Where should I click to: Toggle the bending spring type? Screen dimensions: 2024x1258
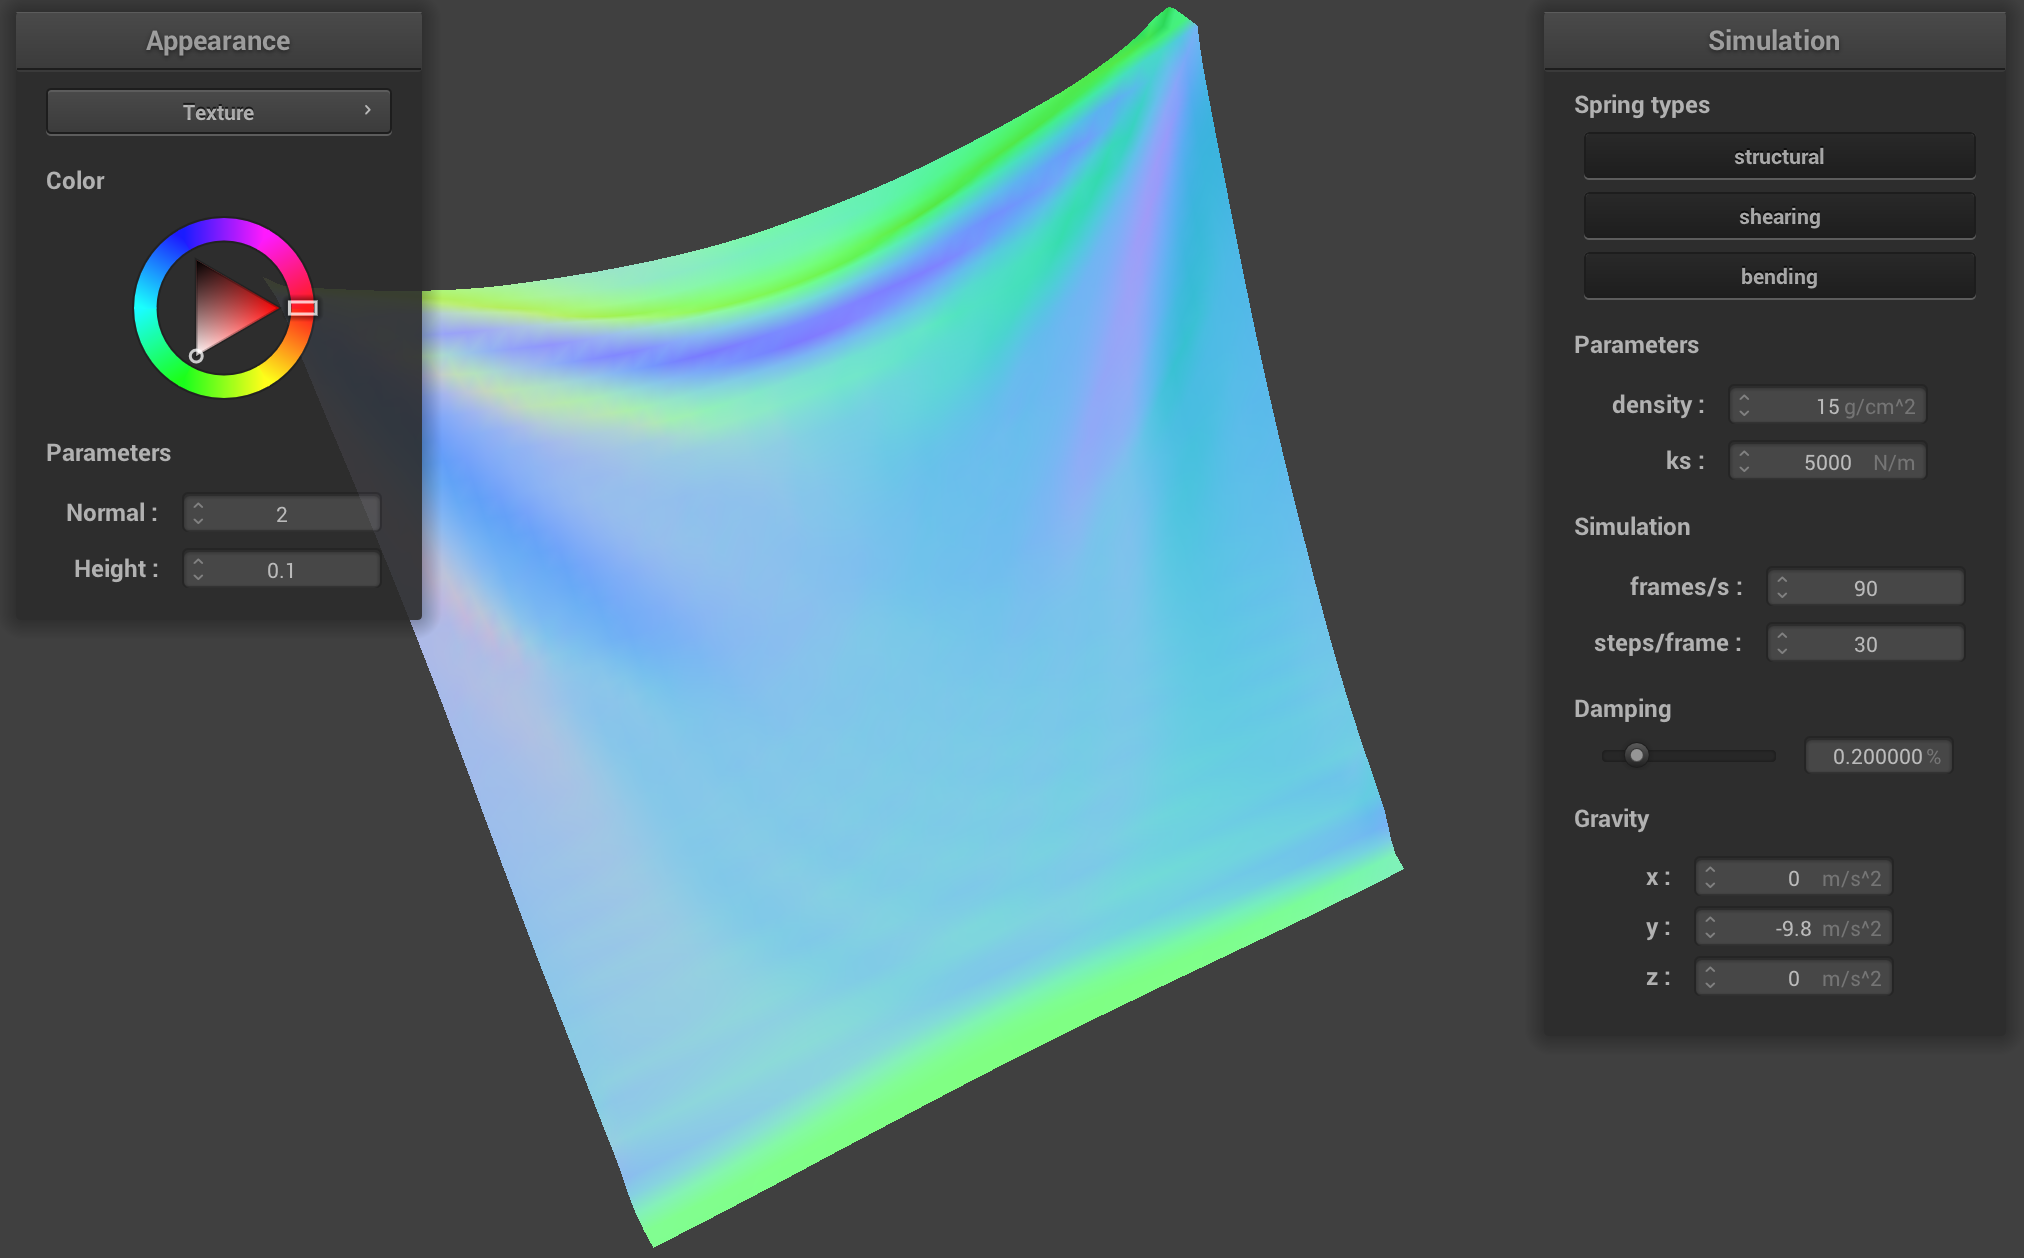coord(1779,276)
